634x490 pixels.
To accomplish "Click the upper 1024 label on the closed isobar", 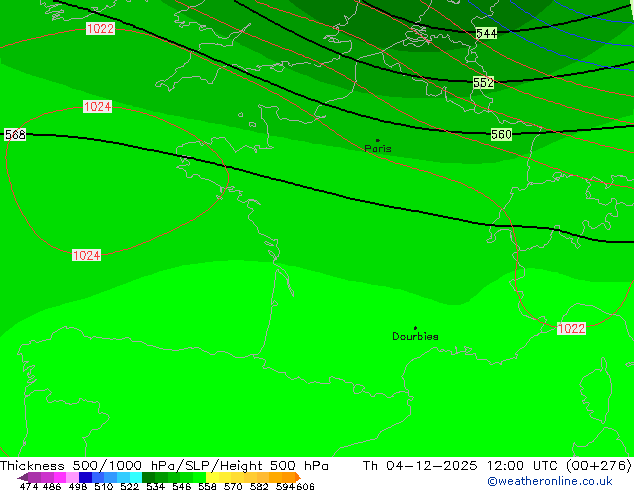I will (x=97, y=107).
